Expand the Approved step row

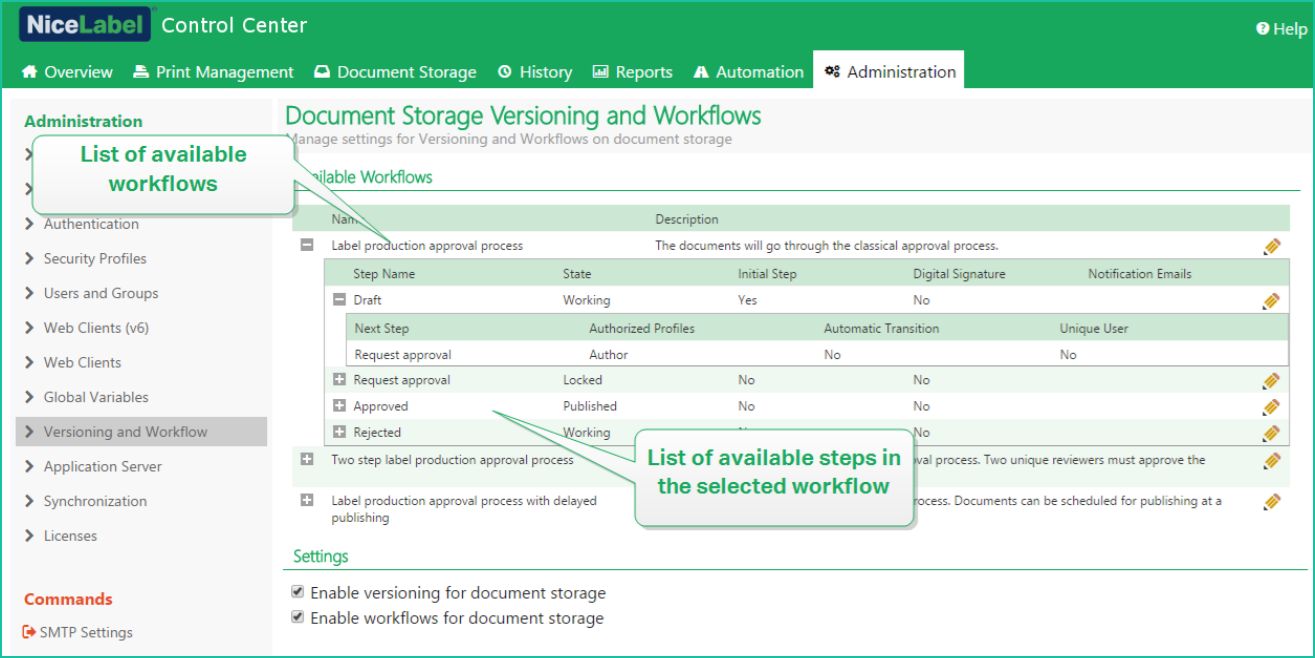(339, 406)
